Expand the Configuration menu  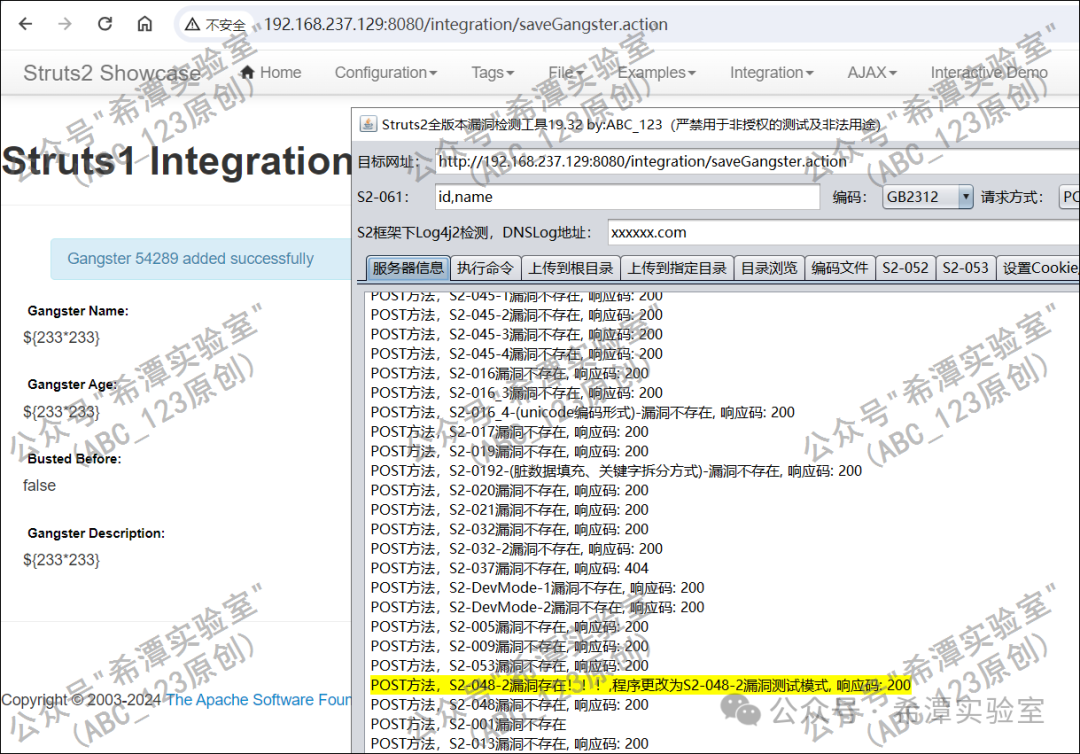tap(386, 72)
